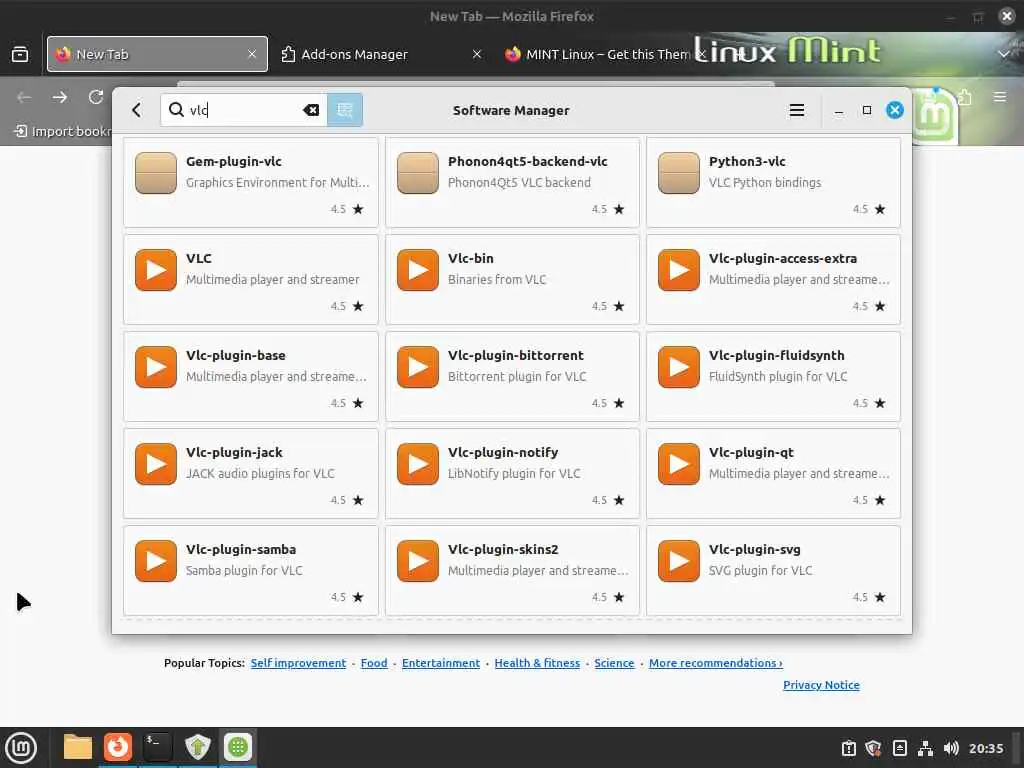1024x768 pixels.
Task: Select Vlc-plugin-svg icon
Action: coord(679,561)
